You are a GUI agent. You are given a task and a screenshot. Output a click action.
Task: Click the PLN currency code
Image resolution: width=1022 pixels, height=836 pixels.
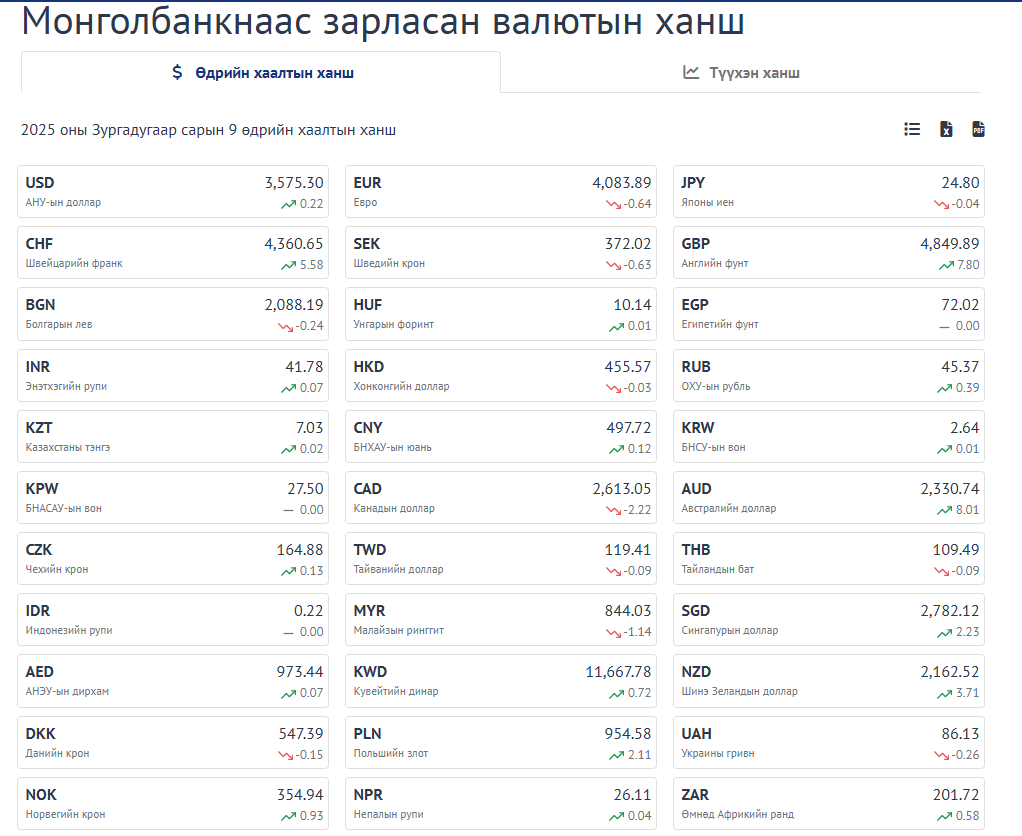[x=367, y=734]
